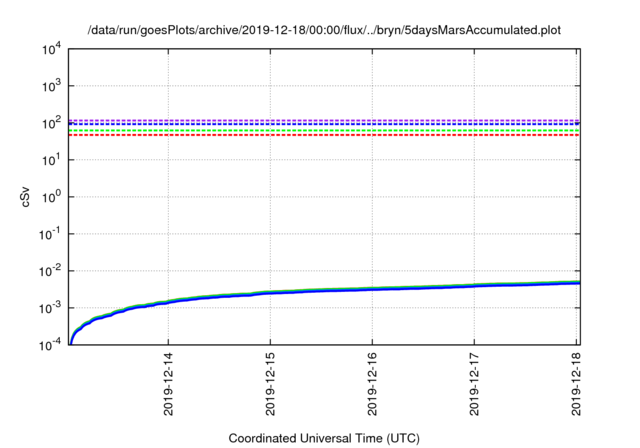This screenshot has height=448, width=640.
Task: Click the cSv axis unit label
Action: [25, 197]
